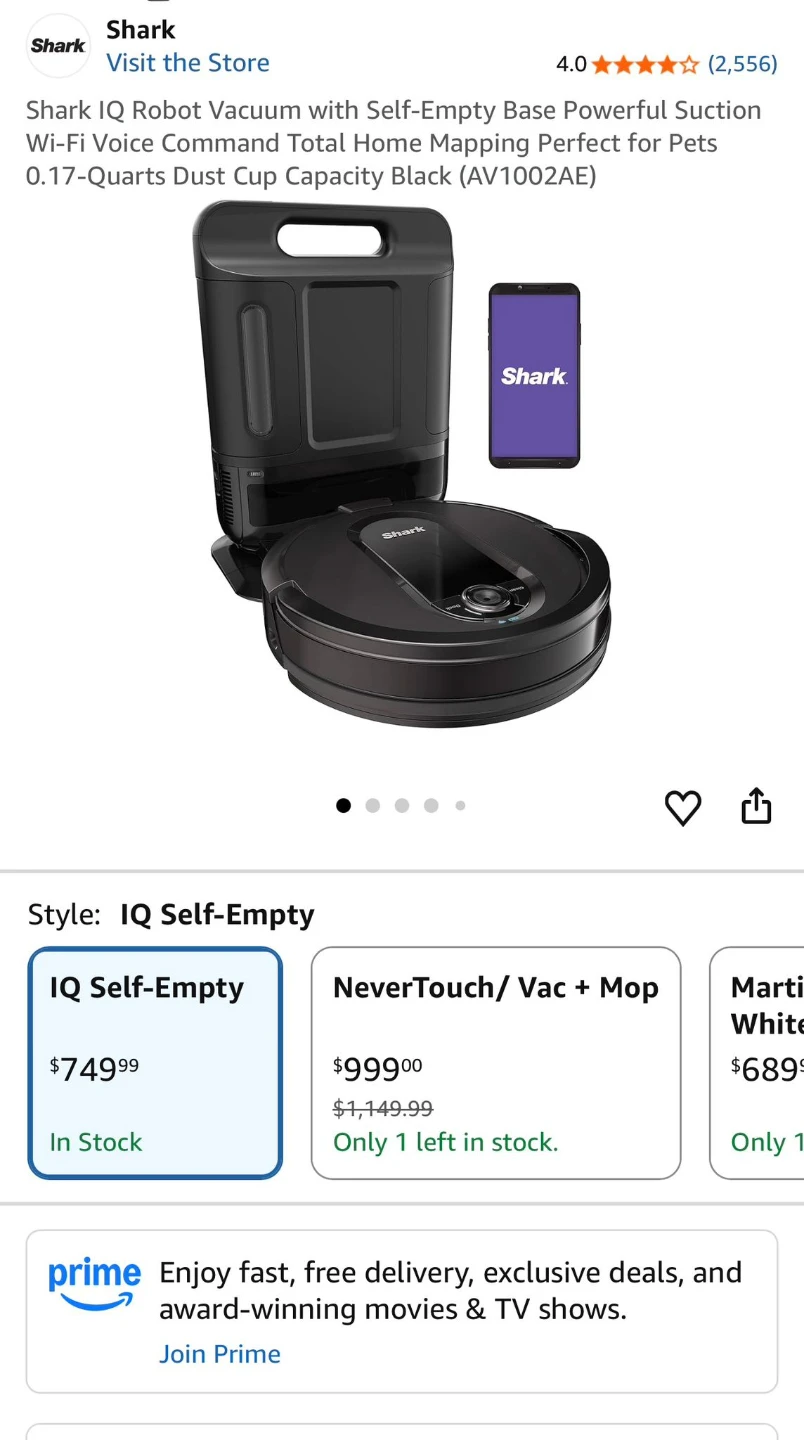The width and height of the screenshot is (804, 1440).
Task: Open the 2,556 reviews count link
Action: (x=742, y=64)
